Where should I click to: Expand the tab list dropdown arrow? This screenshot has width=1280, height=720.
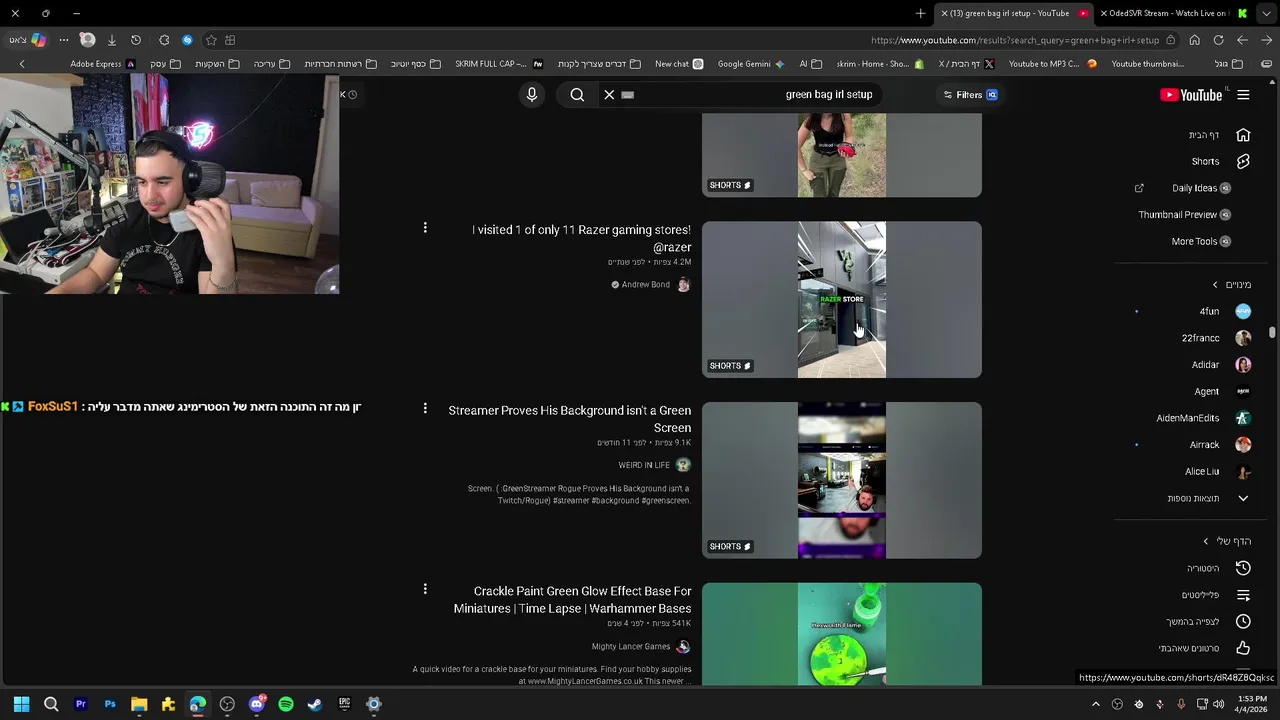tap(1267, 13)
